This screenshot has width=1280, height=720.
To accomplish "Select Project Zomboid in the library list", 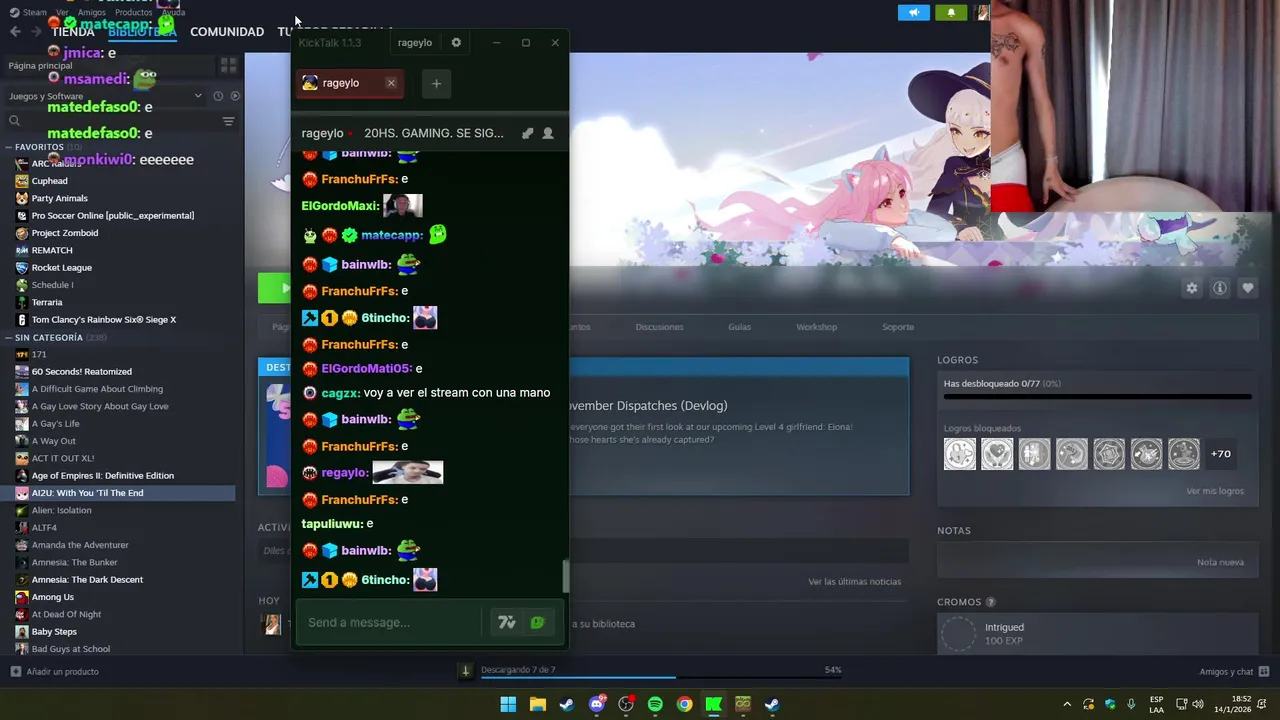I will 64,233.
